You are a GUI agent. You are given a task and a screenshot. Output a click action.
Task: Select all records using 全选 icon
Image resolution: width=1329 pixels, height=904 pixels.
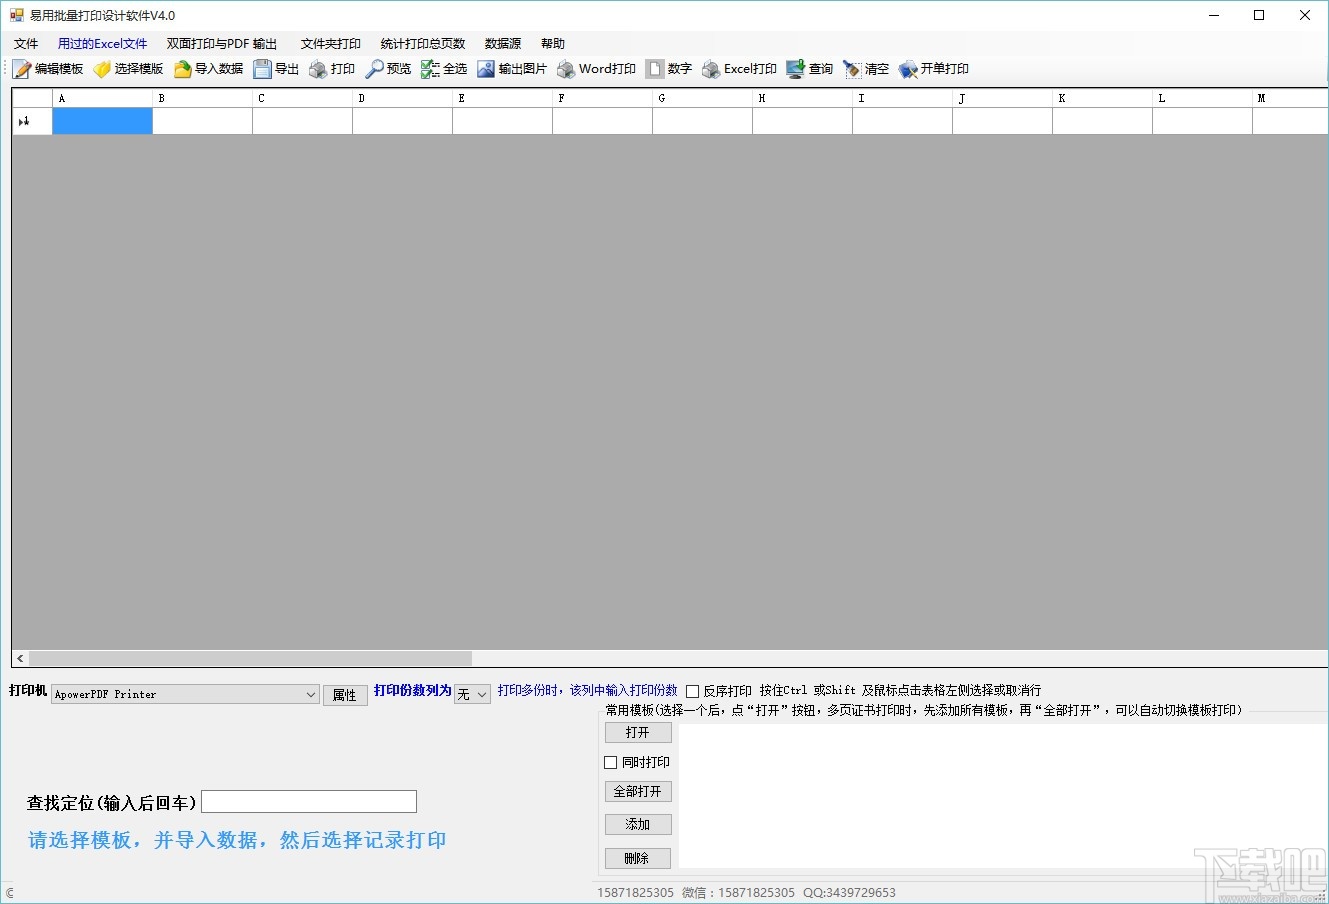click(444, 69)
